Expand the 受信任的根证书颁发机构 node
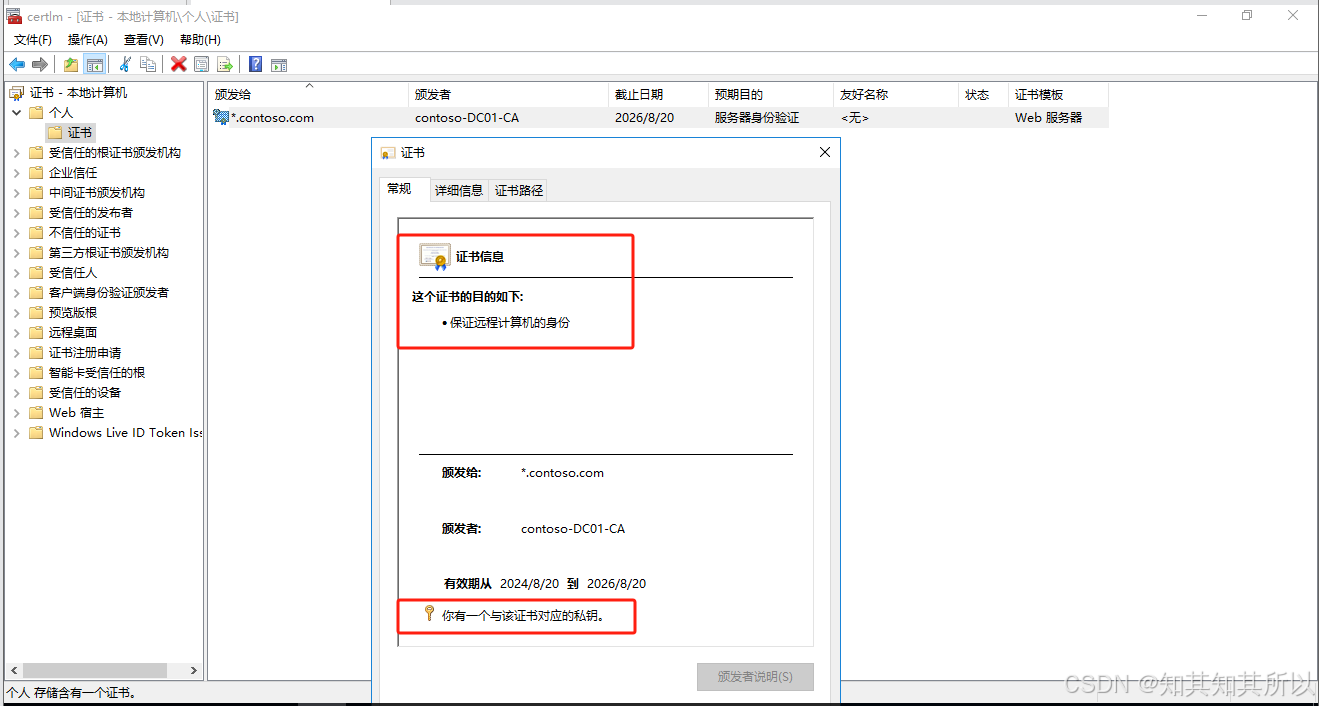 coord(17,153)
